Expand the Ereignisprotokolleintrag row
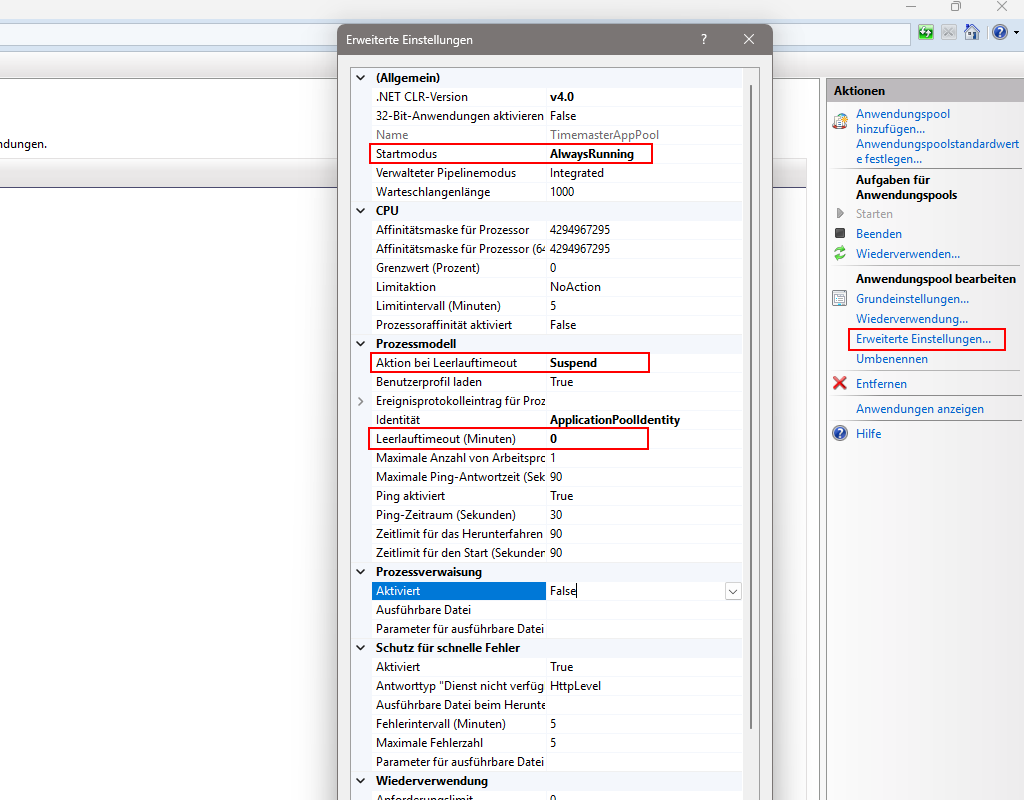 point(361,401)
